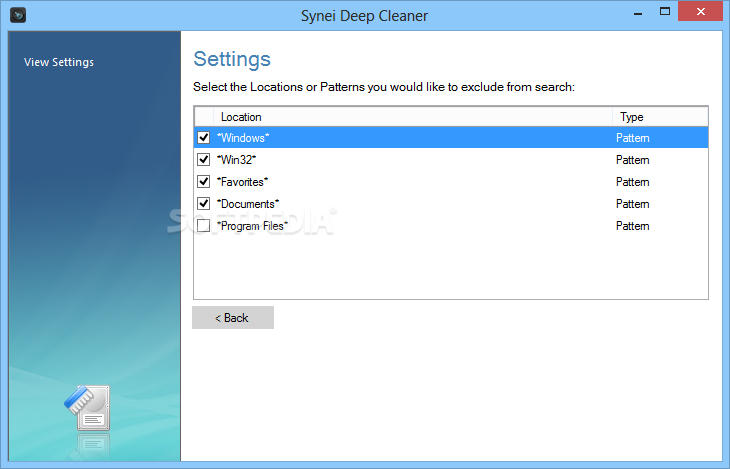Click the Pattern type cell for *Win32*
This screenshot has height=469, width=730.
tap(632, 160)
